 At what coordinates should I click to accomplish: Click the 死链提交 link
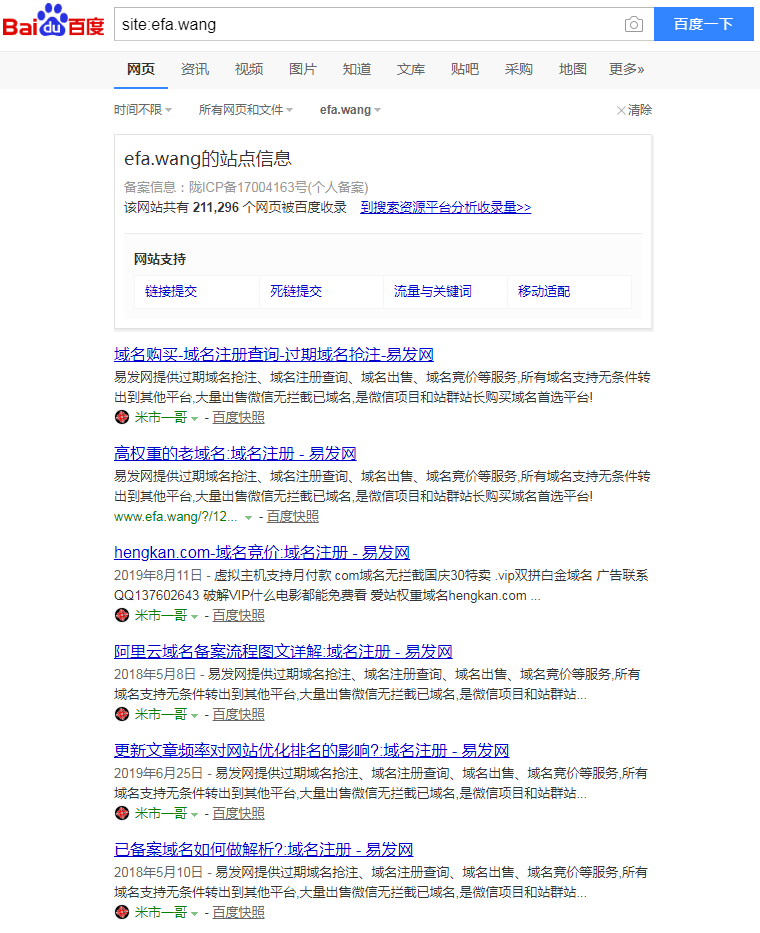296,292
